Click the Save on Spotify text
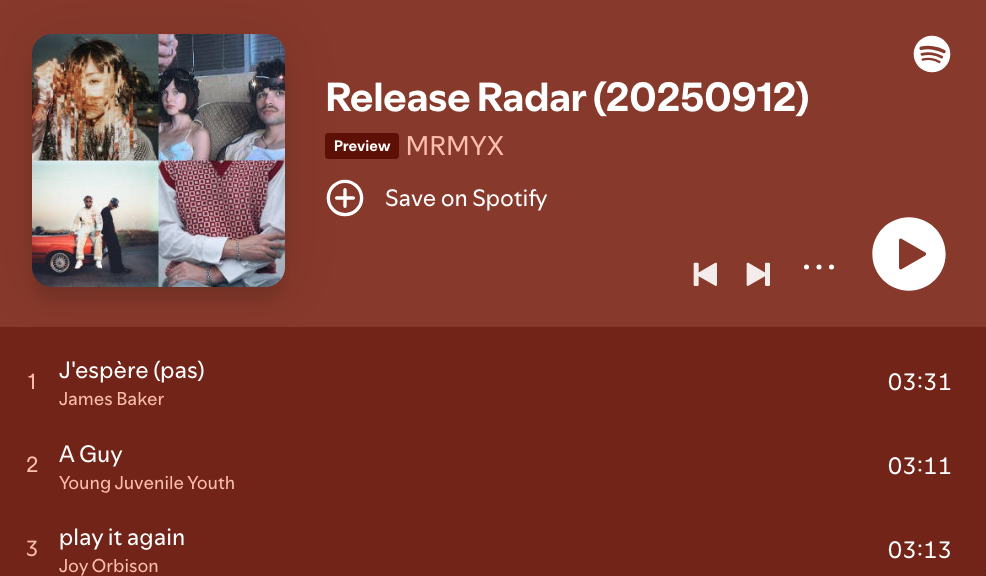The height and width of the screenshot is (576, 986). (x=466, y=198)
